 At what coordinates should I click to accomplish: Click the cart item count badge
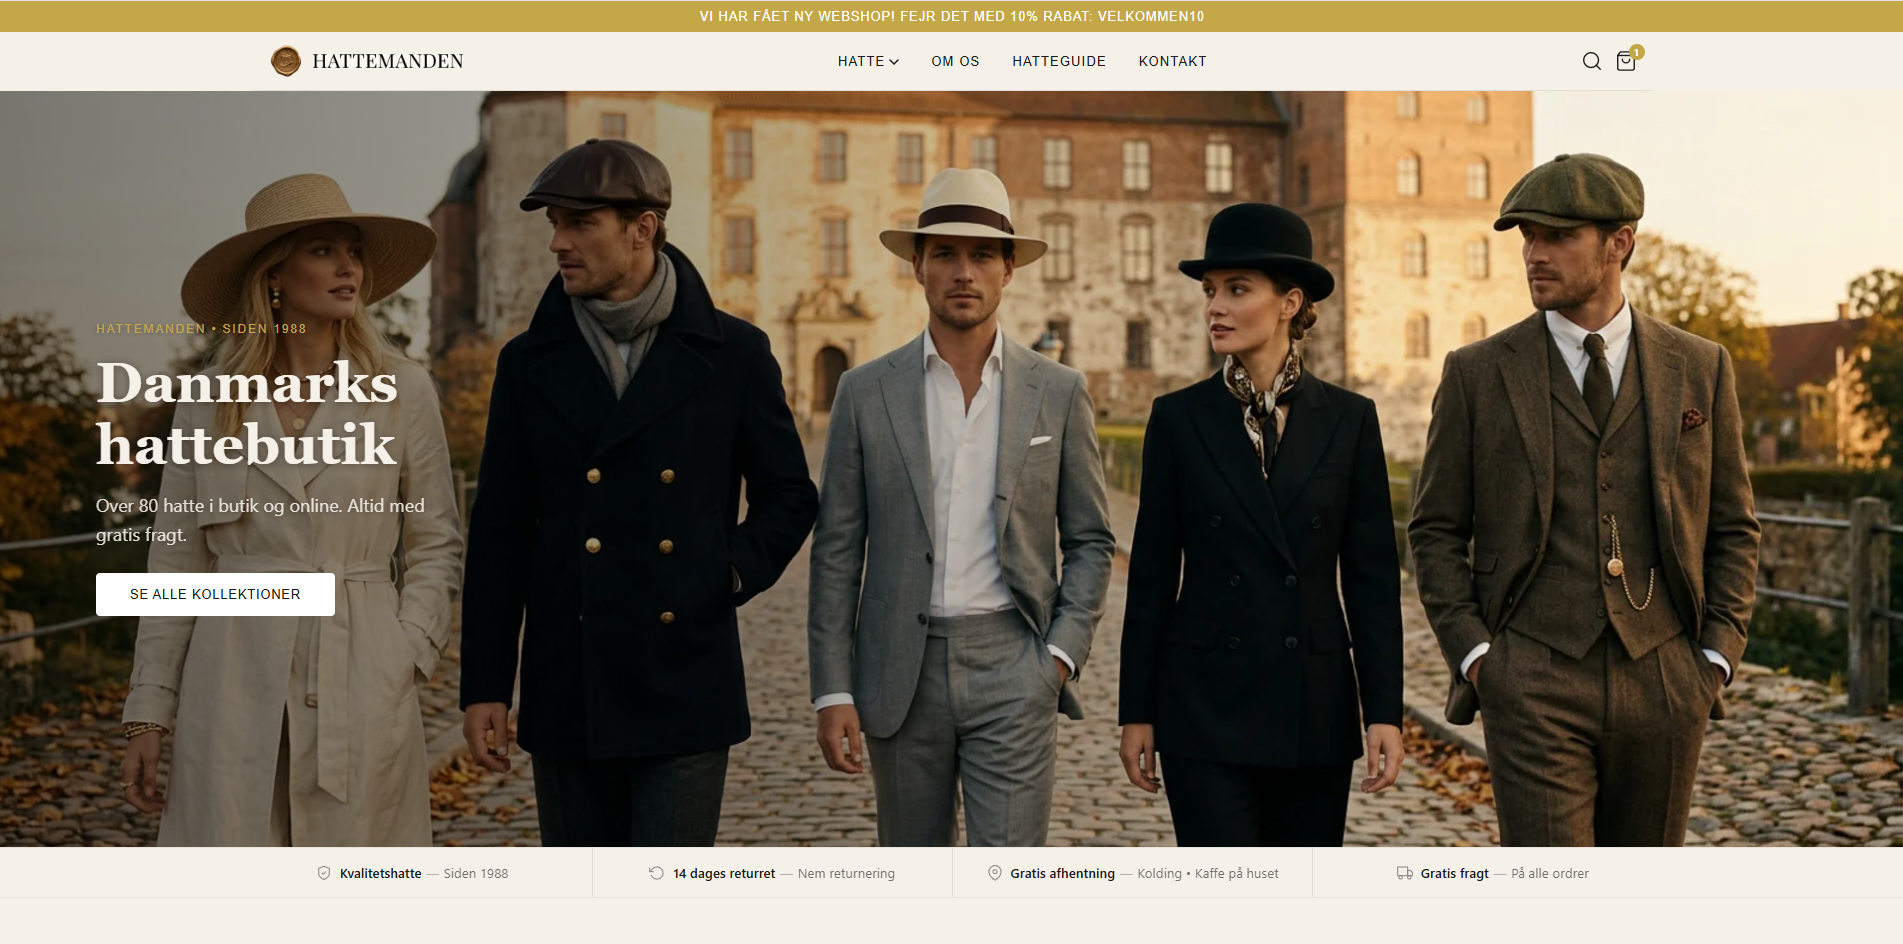tap(1637, 52)
